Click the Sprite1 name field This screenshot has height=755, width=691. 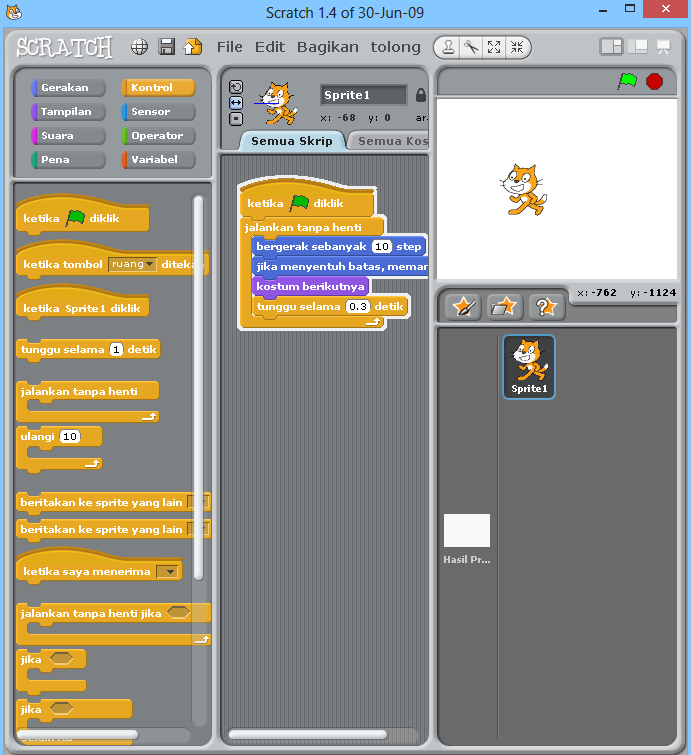click(364, 95)
